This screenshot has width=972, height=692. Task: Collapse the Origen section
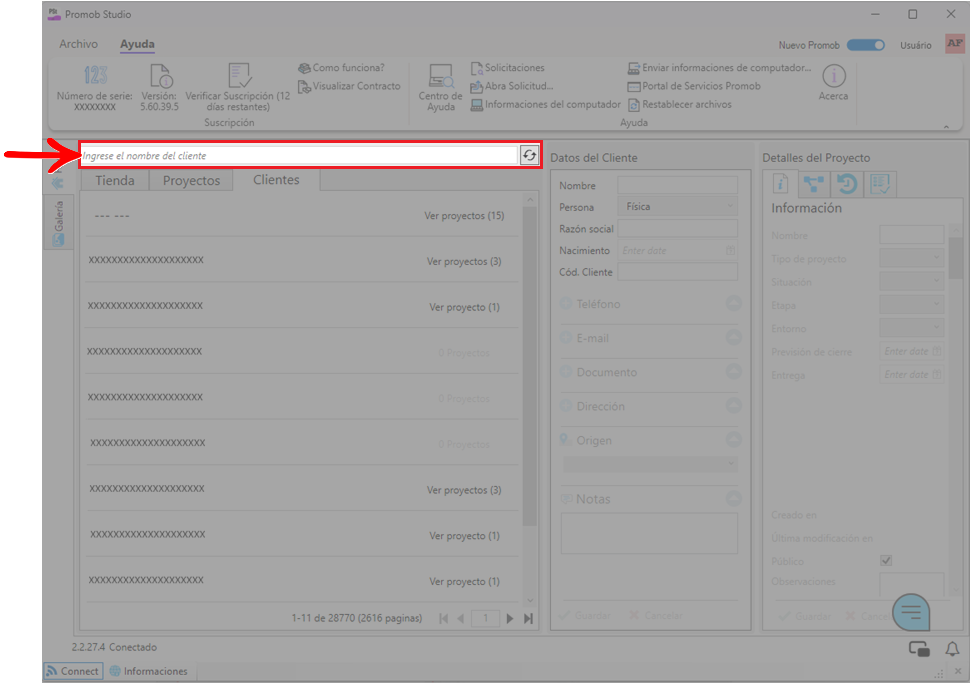[733, 440]
